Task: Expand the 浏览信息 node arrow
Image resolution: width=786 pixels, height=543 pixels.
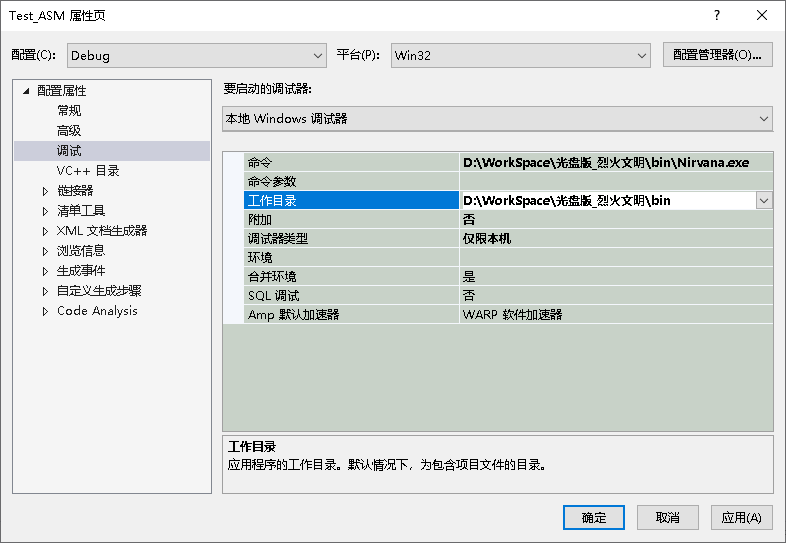Action: click(45, 251)
